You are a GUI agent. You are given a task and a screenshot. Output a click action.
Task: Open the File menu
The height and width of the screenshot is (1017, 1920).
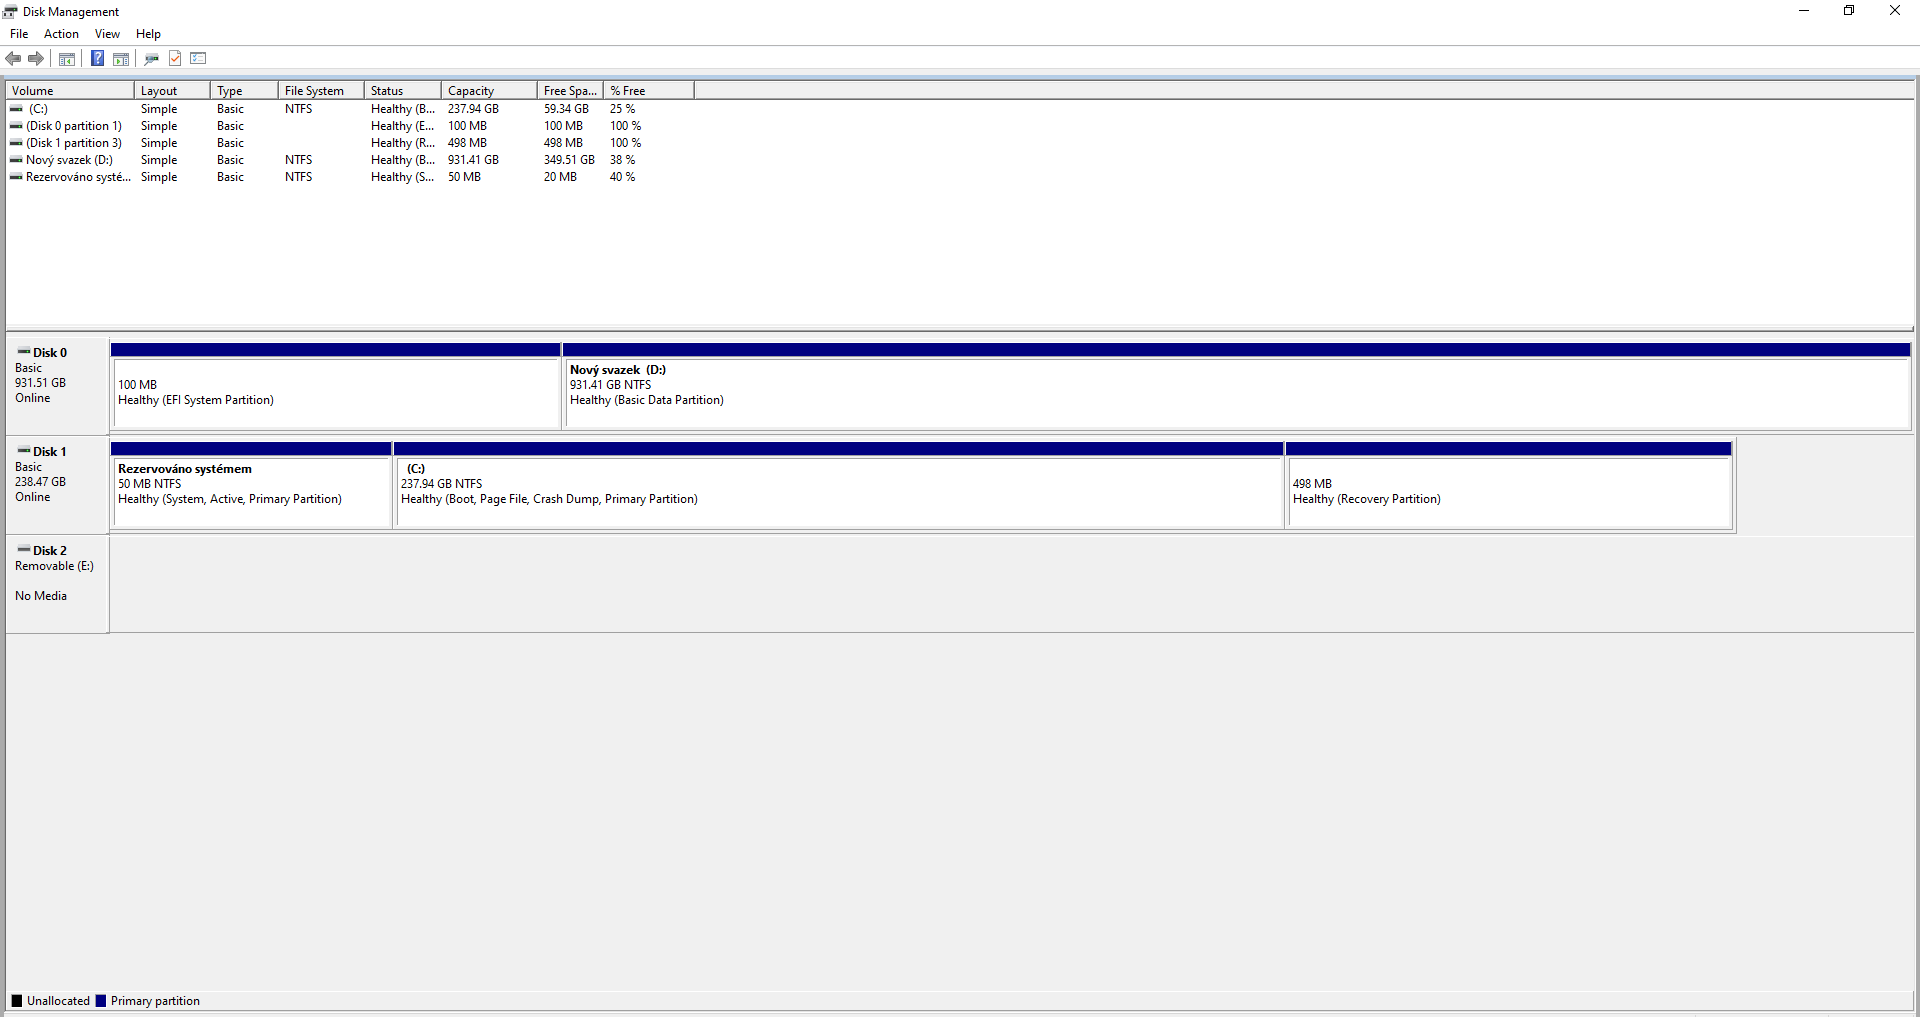(18, 33)
